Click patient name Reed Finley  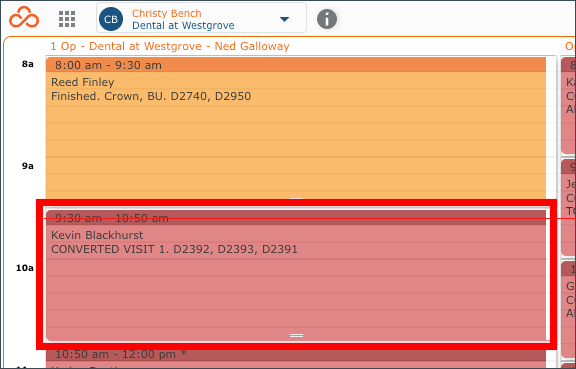point(83,82)
